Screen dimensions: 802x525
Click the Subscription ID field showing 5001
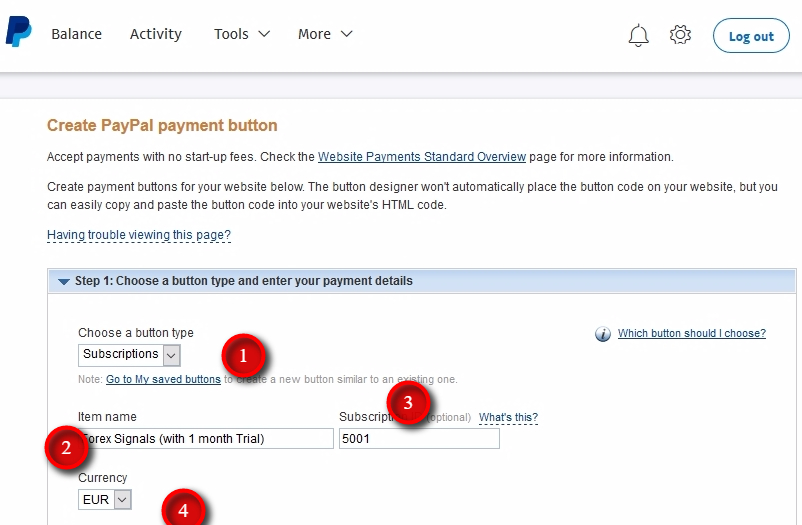point(419,439)
